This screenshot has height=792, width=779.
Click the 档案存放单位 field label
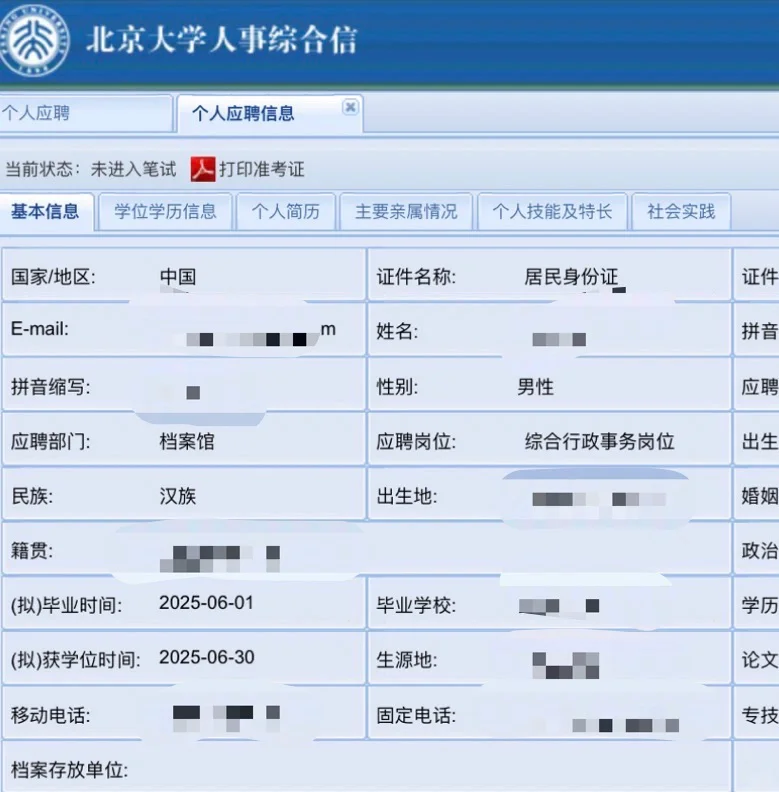(70, 770)
